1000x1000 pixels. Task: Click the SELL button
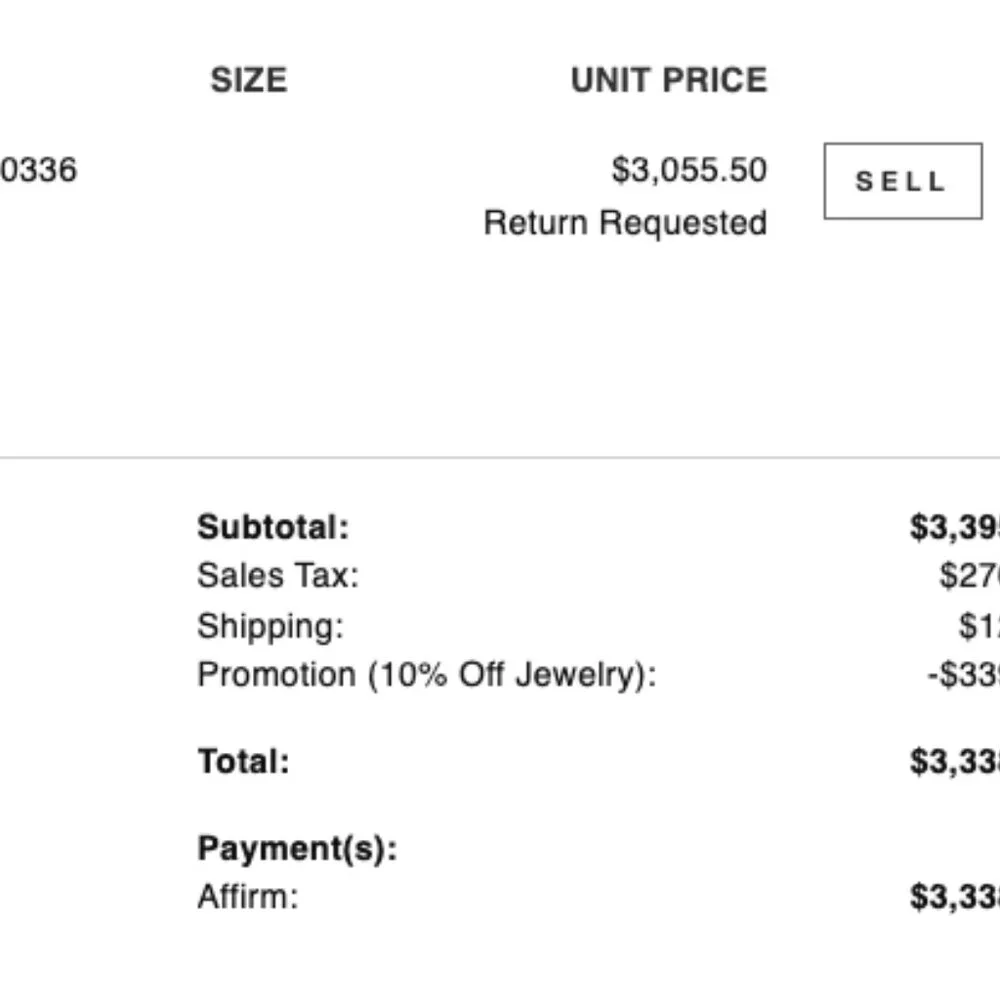pos(902,181)
